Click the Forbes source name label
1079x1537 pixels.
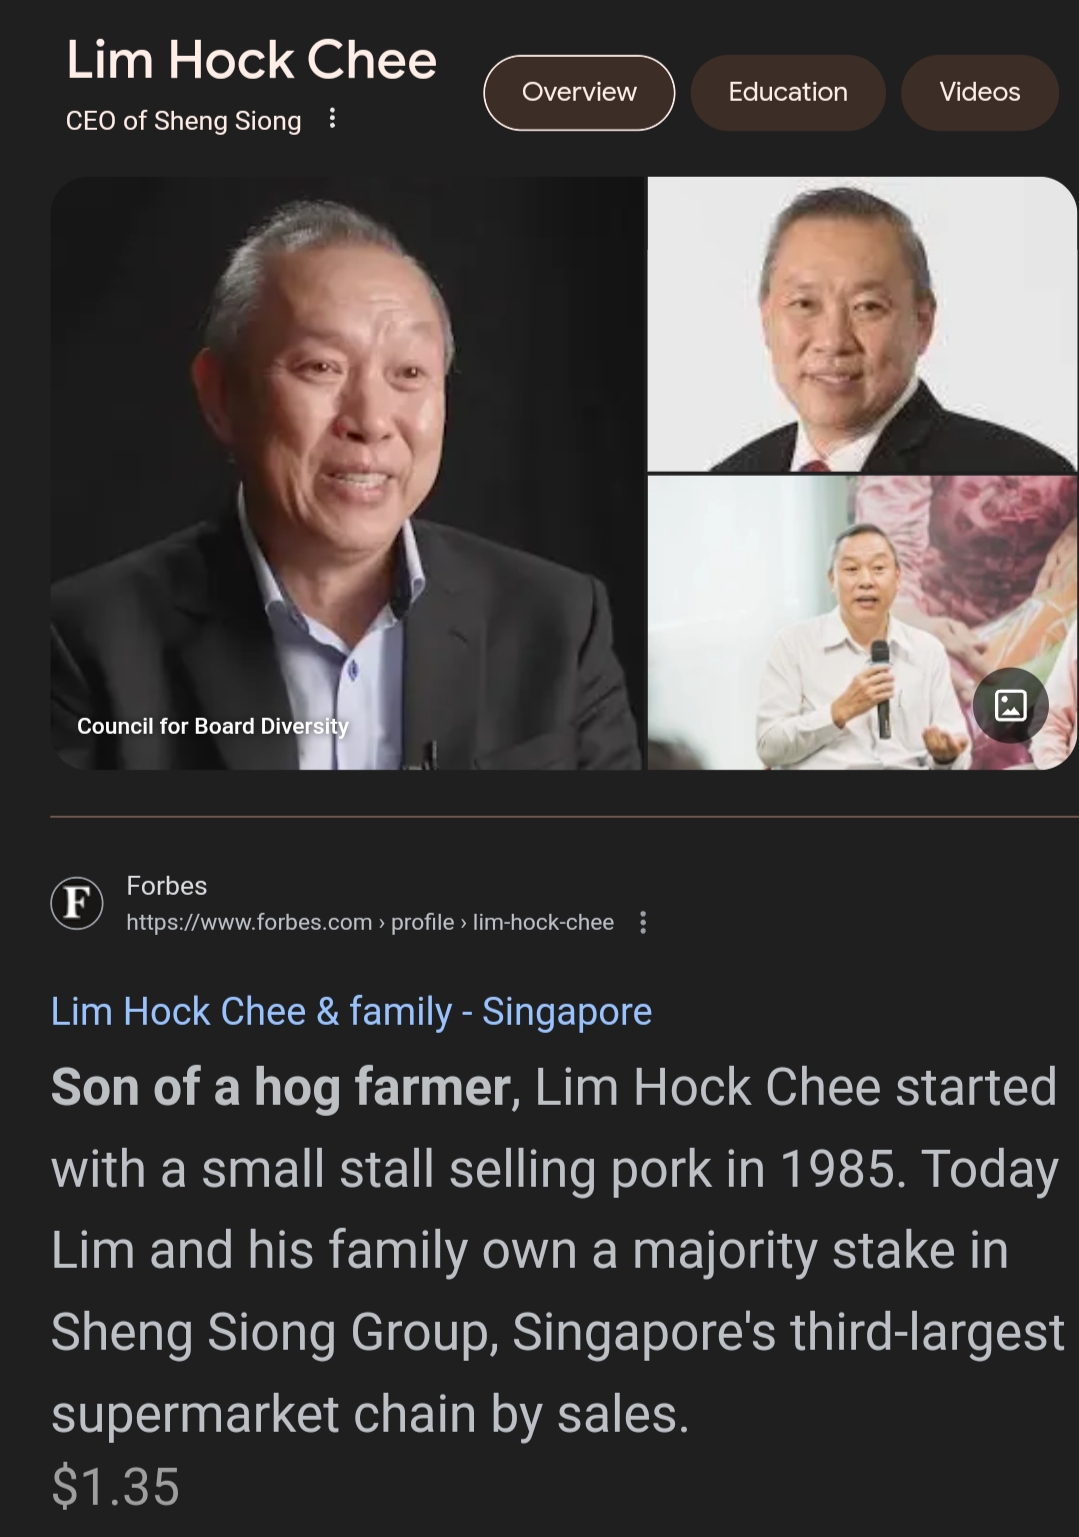click(166, 886)
